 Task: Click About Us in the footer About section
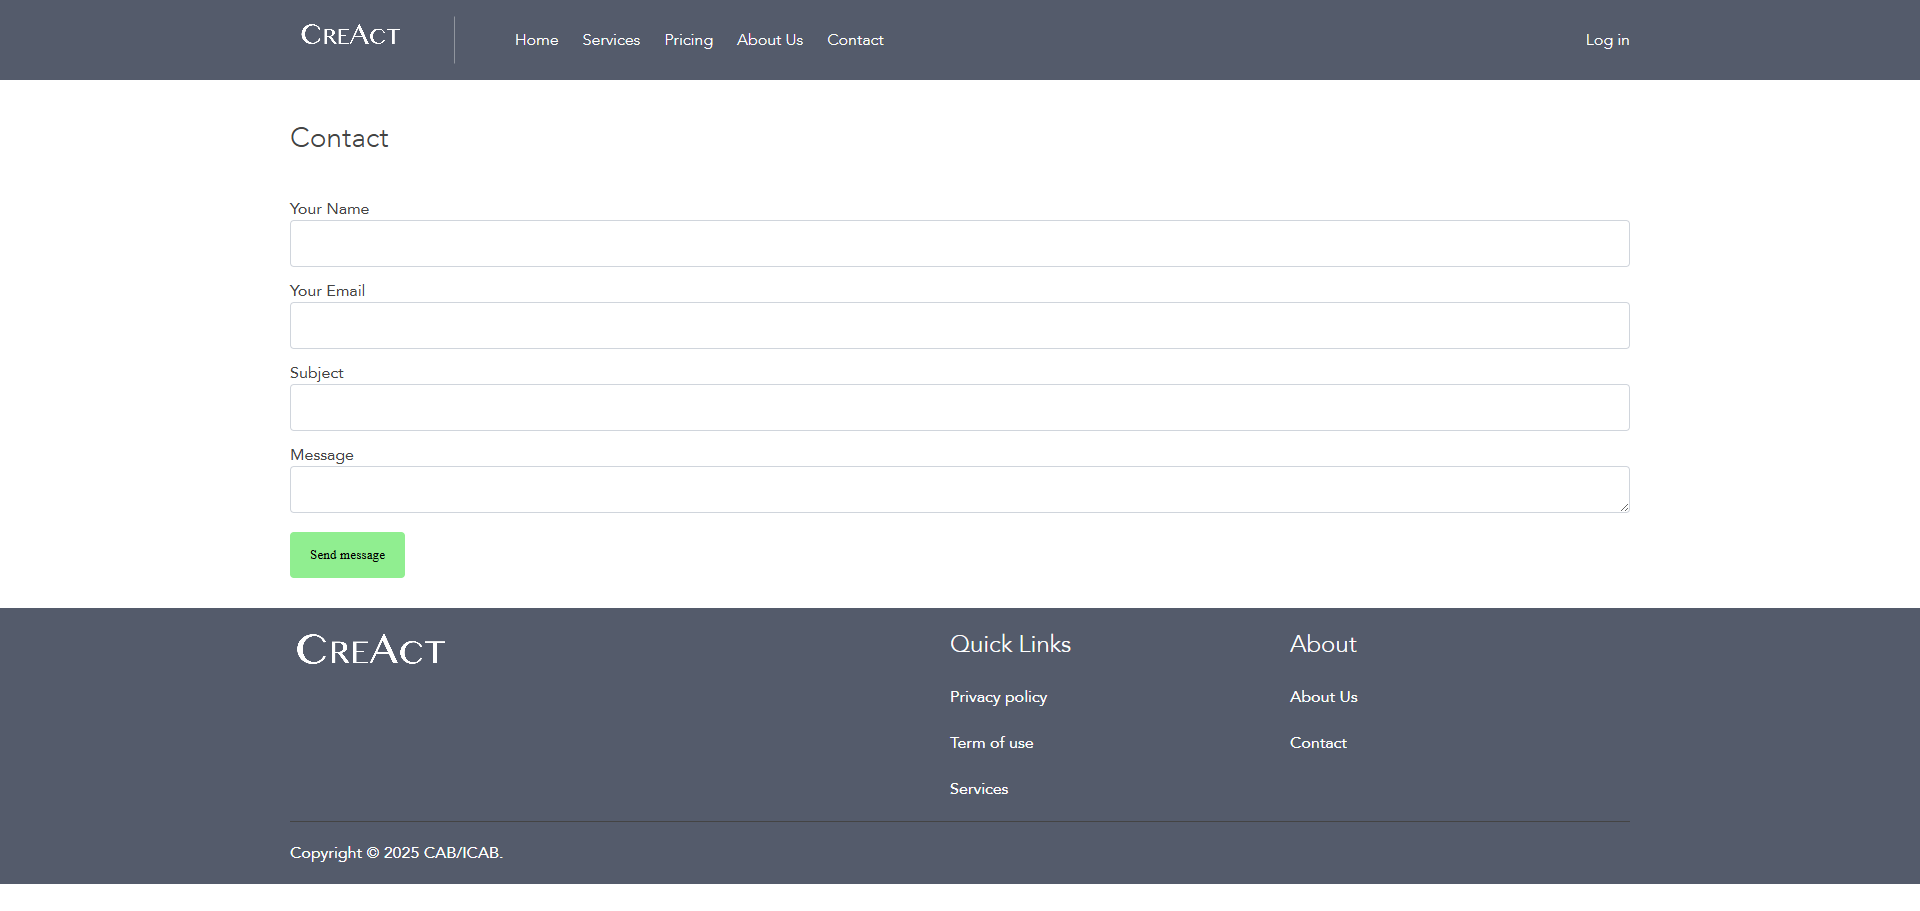(x=1323, y=697)
